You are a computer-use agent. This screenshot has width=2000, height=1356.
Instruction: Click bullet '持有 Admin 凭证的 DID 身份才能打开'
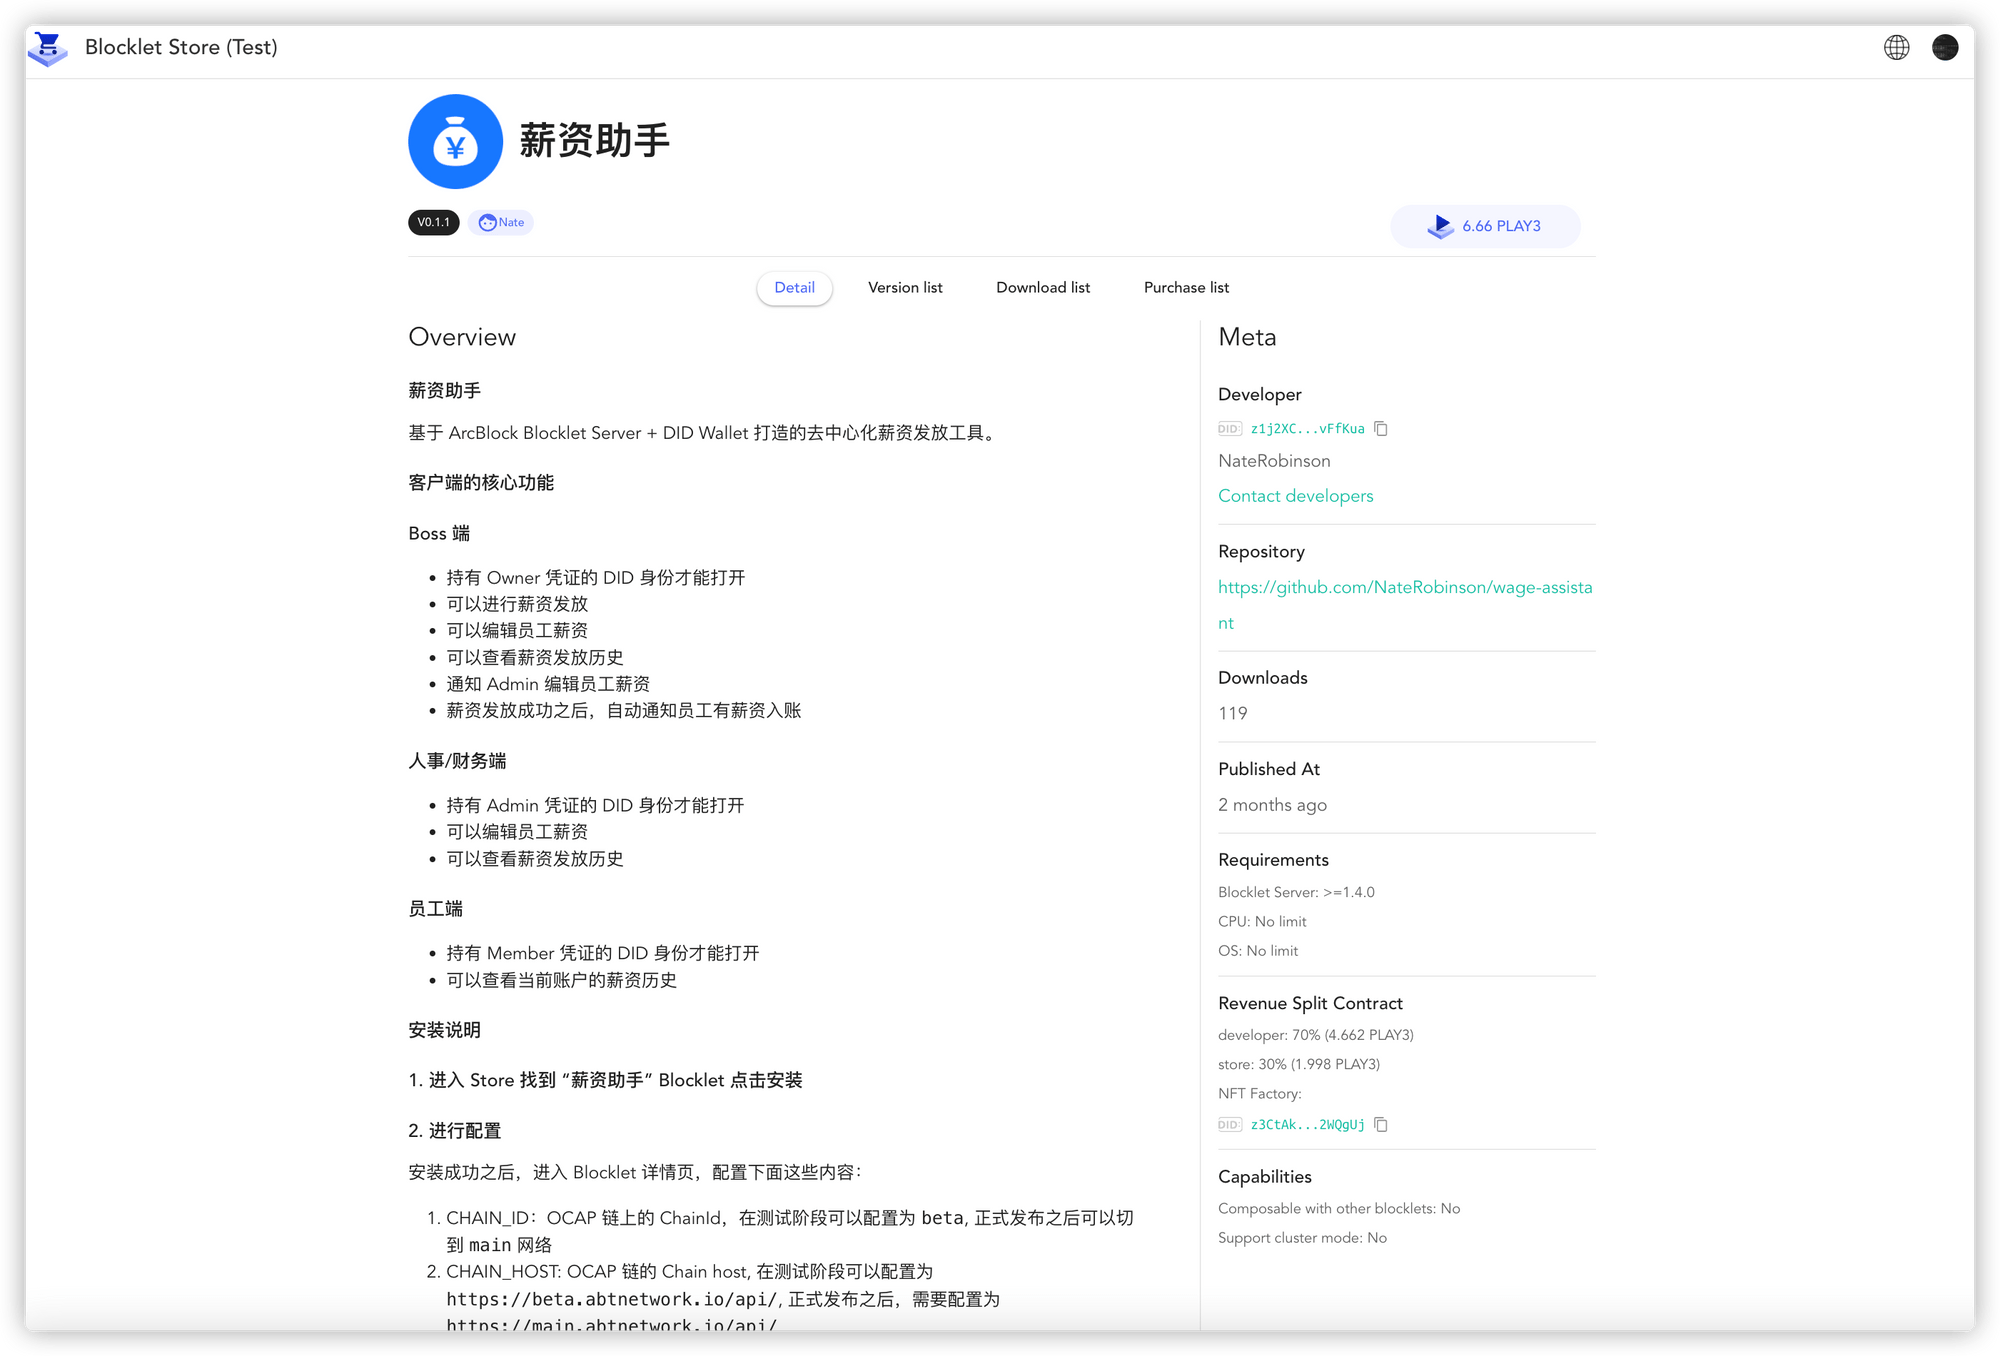point(595,805)
